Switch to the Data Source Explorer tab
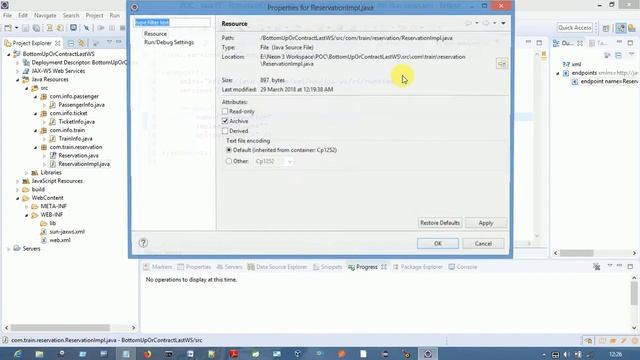 click(278, 267)
